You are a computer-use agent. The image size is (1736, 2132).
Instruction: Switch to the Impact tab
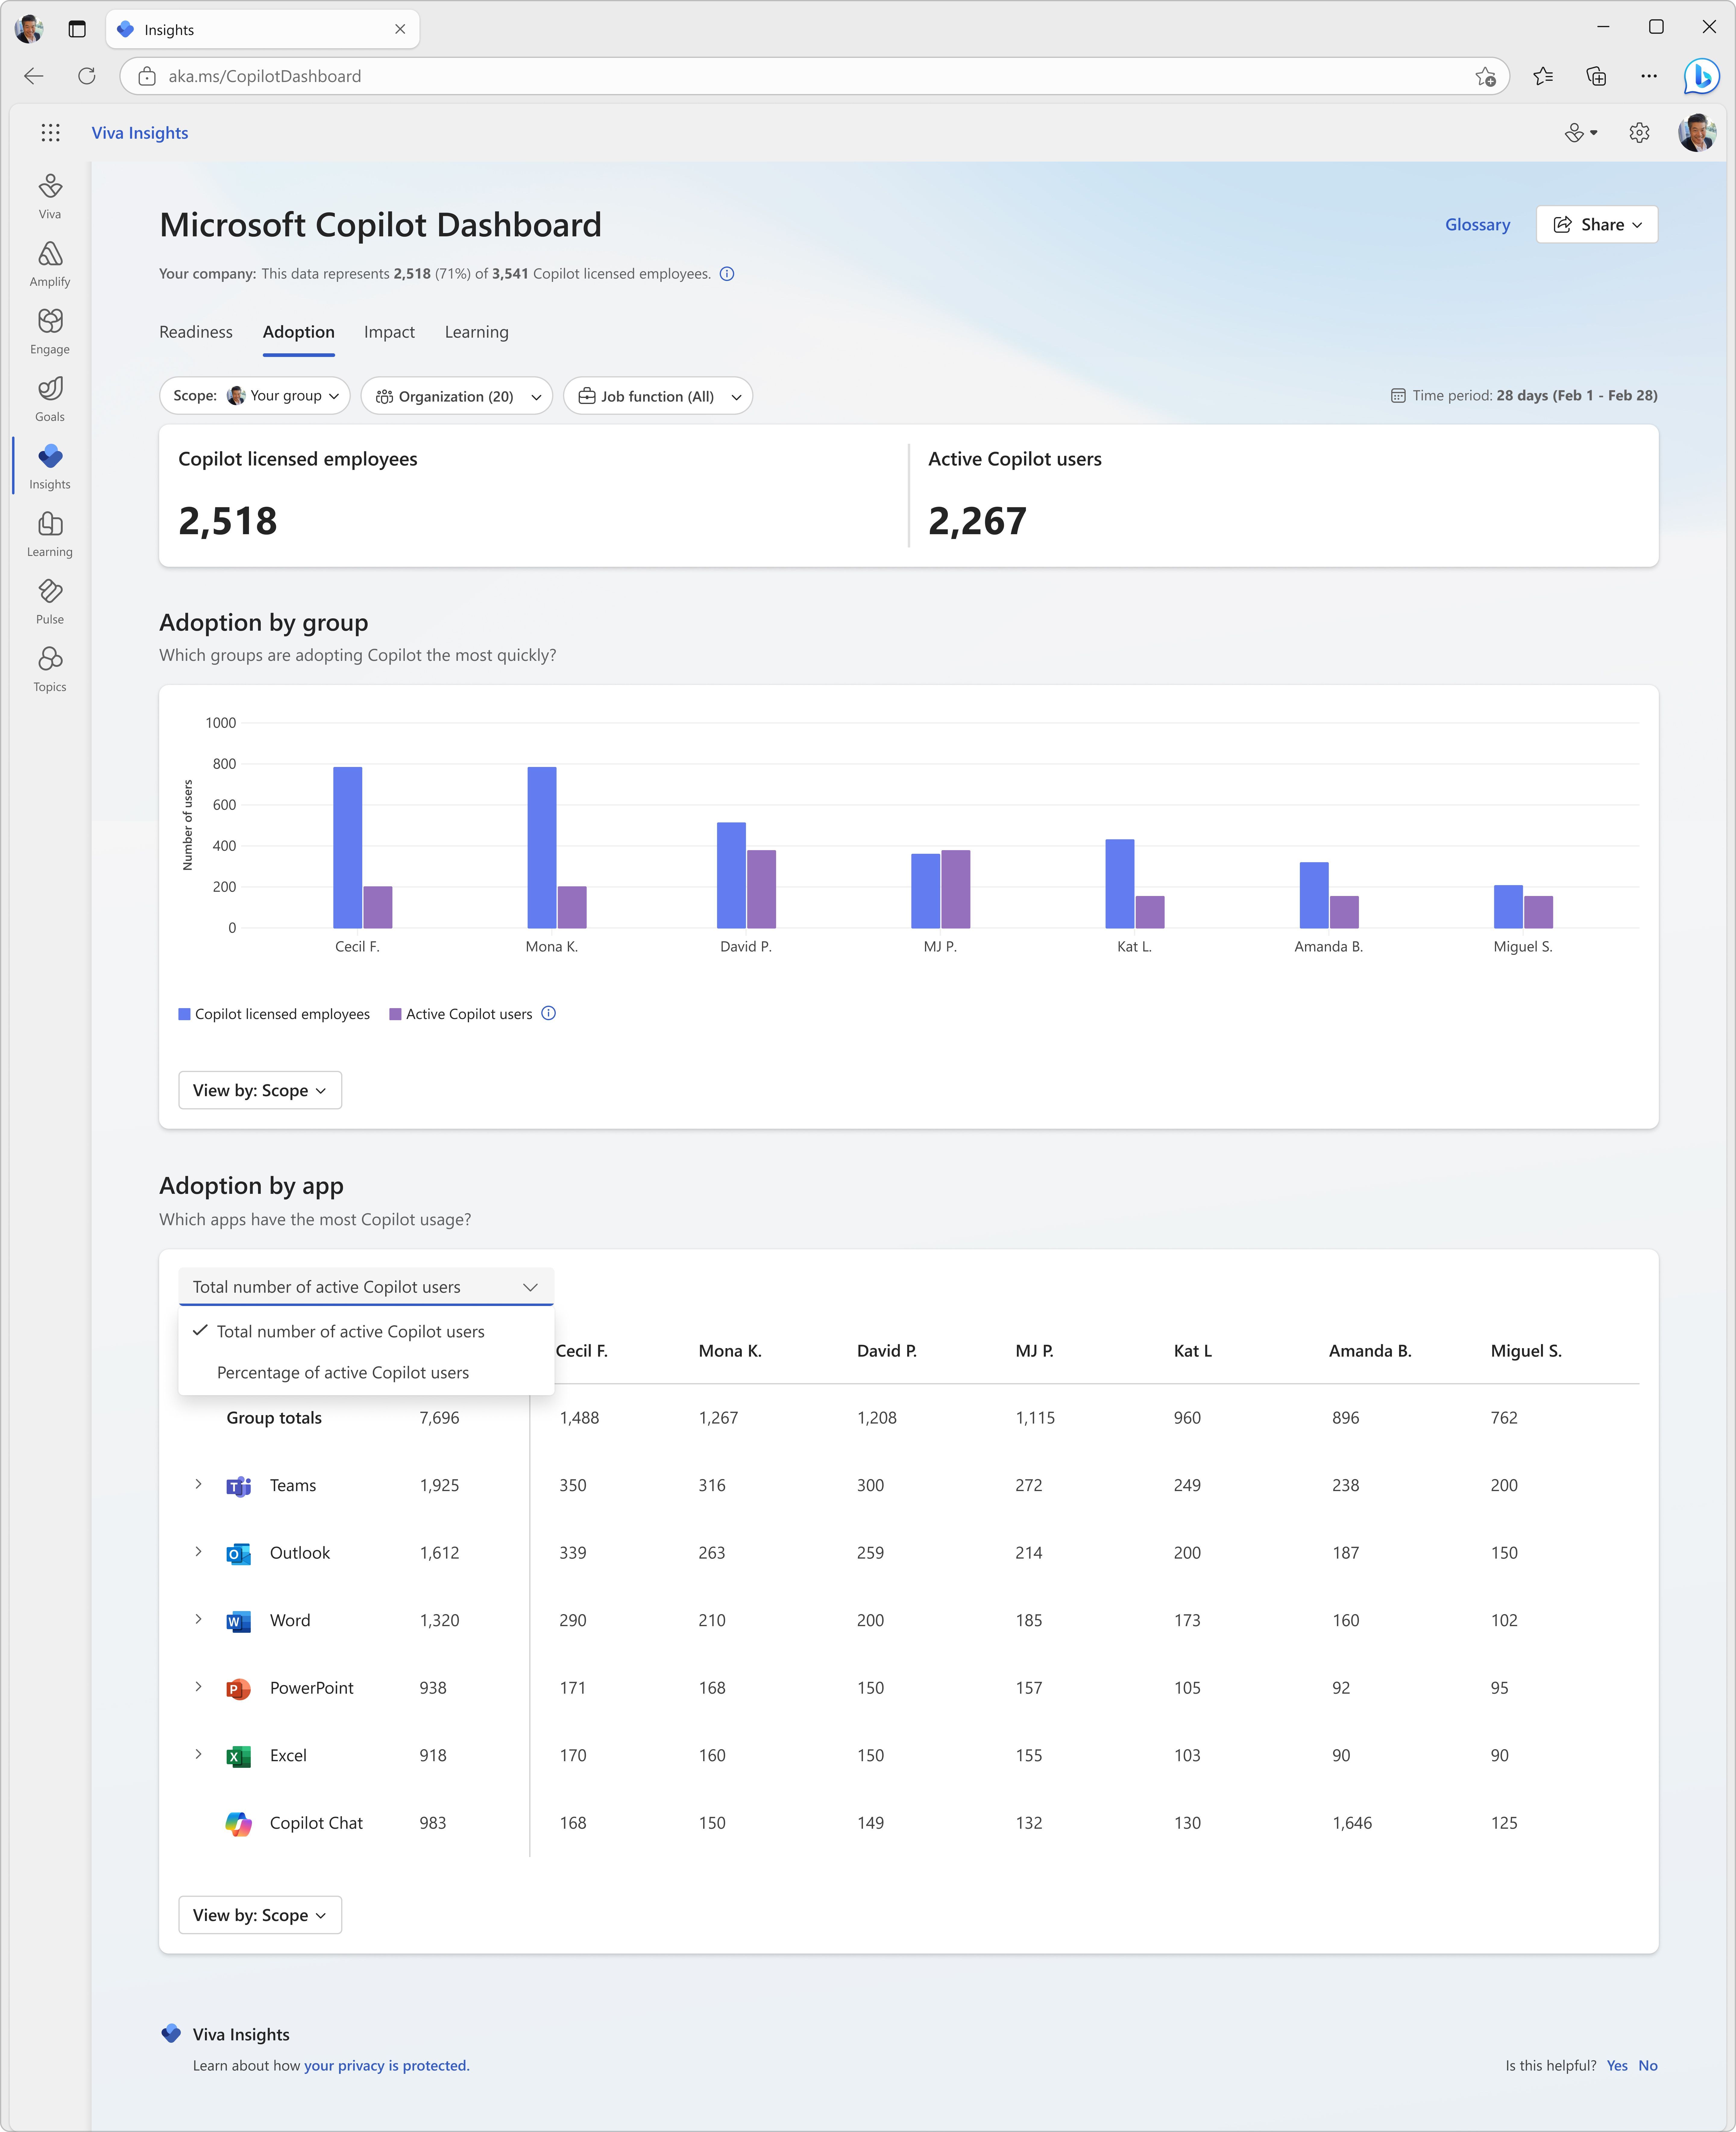(x=389, y=332)
